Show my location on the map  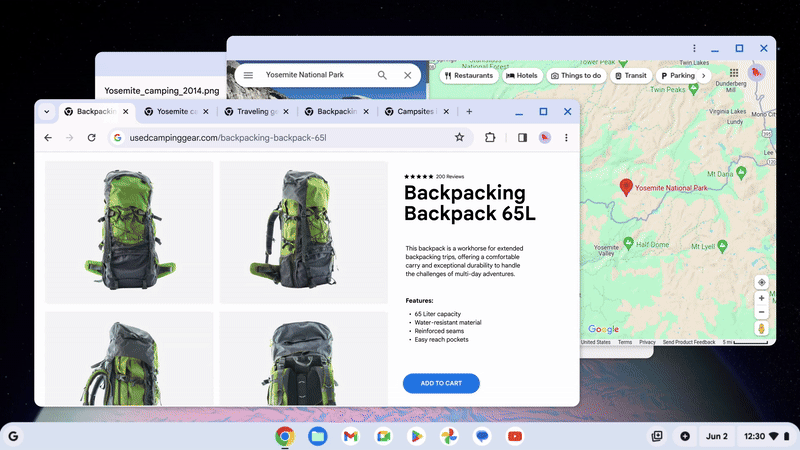761,282
